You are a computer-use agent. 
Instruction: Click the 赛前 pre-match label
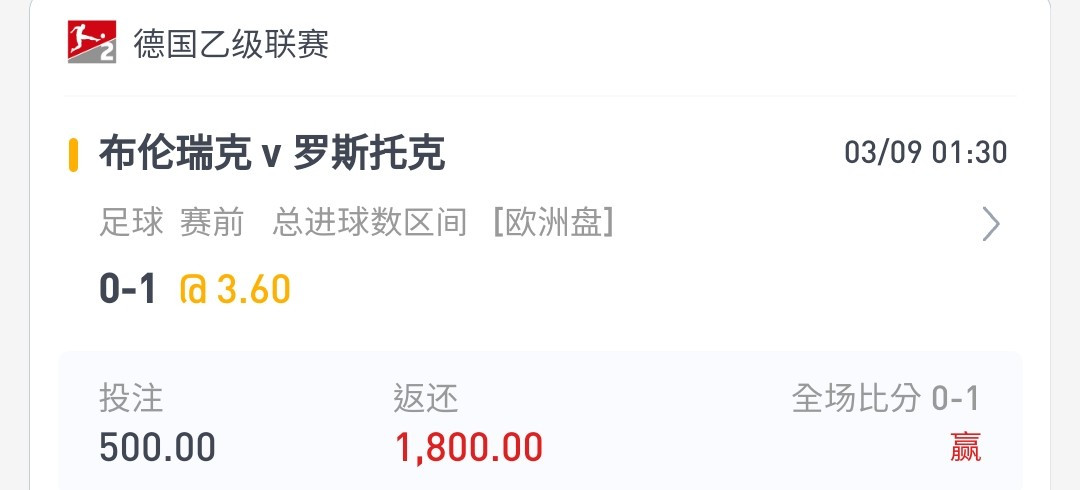point(211,223)
